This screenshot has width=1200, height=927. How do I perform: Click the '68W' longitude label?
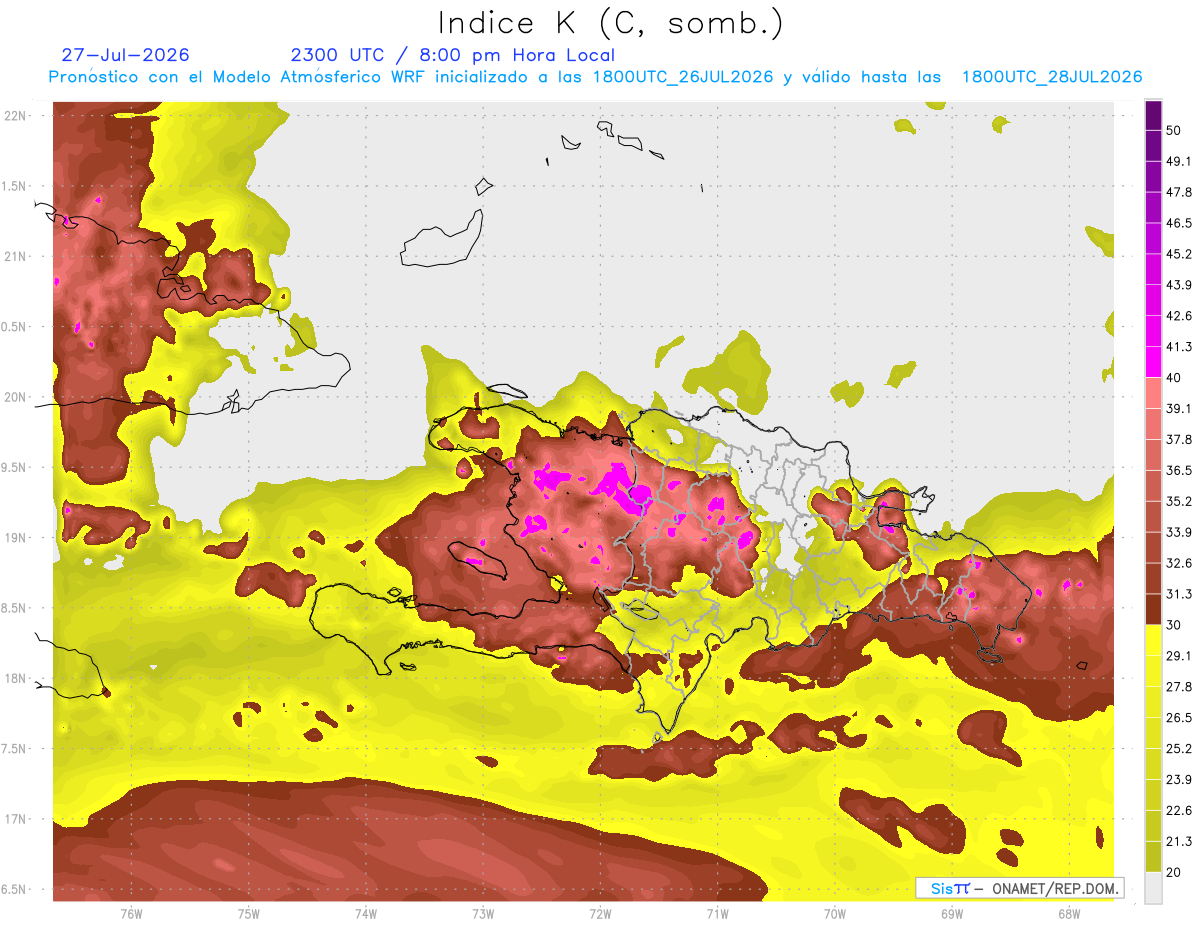click(x=1069, y=915)
